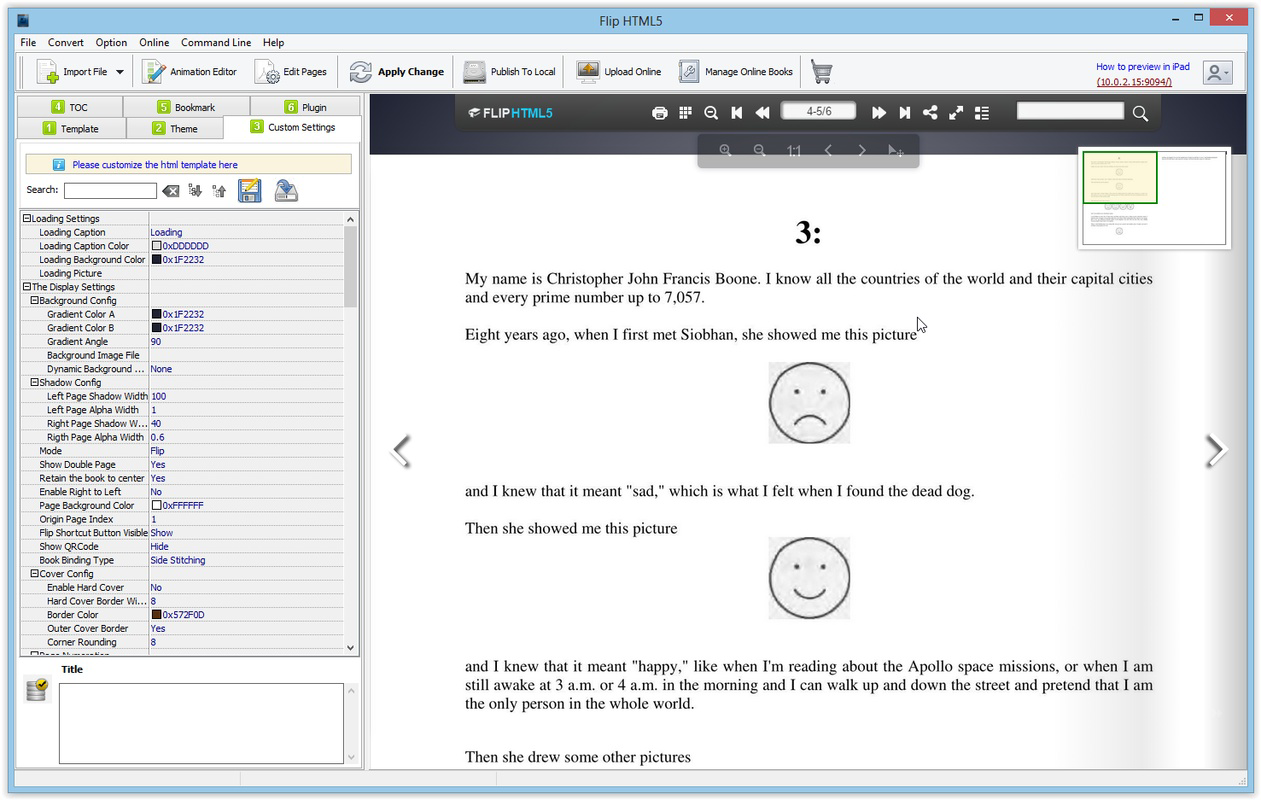Screen dimensions: 1261x800
Task: Select the Show Double Page Yes value
Action: (x=246, y=465)
